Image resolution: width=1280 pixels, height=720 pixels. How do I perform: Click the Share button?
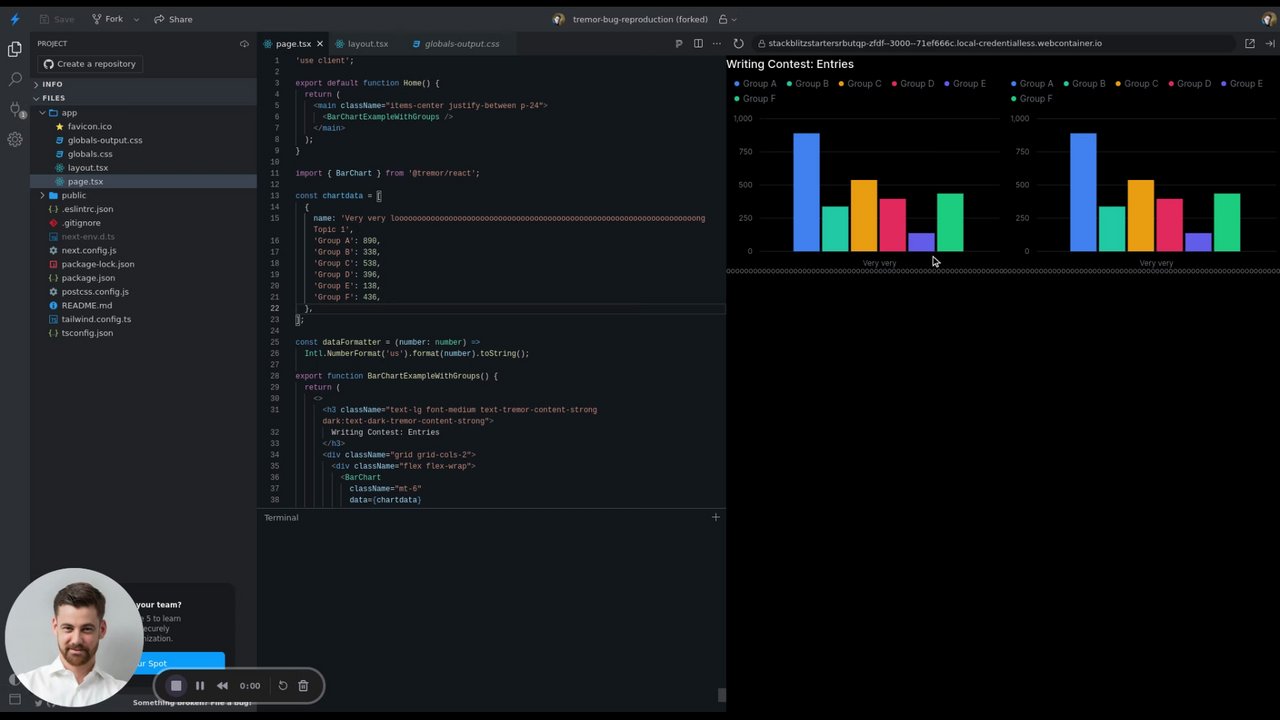[x=173, y=19]
